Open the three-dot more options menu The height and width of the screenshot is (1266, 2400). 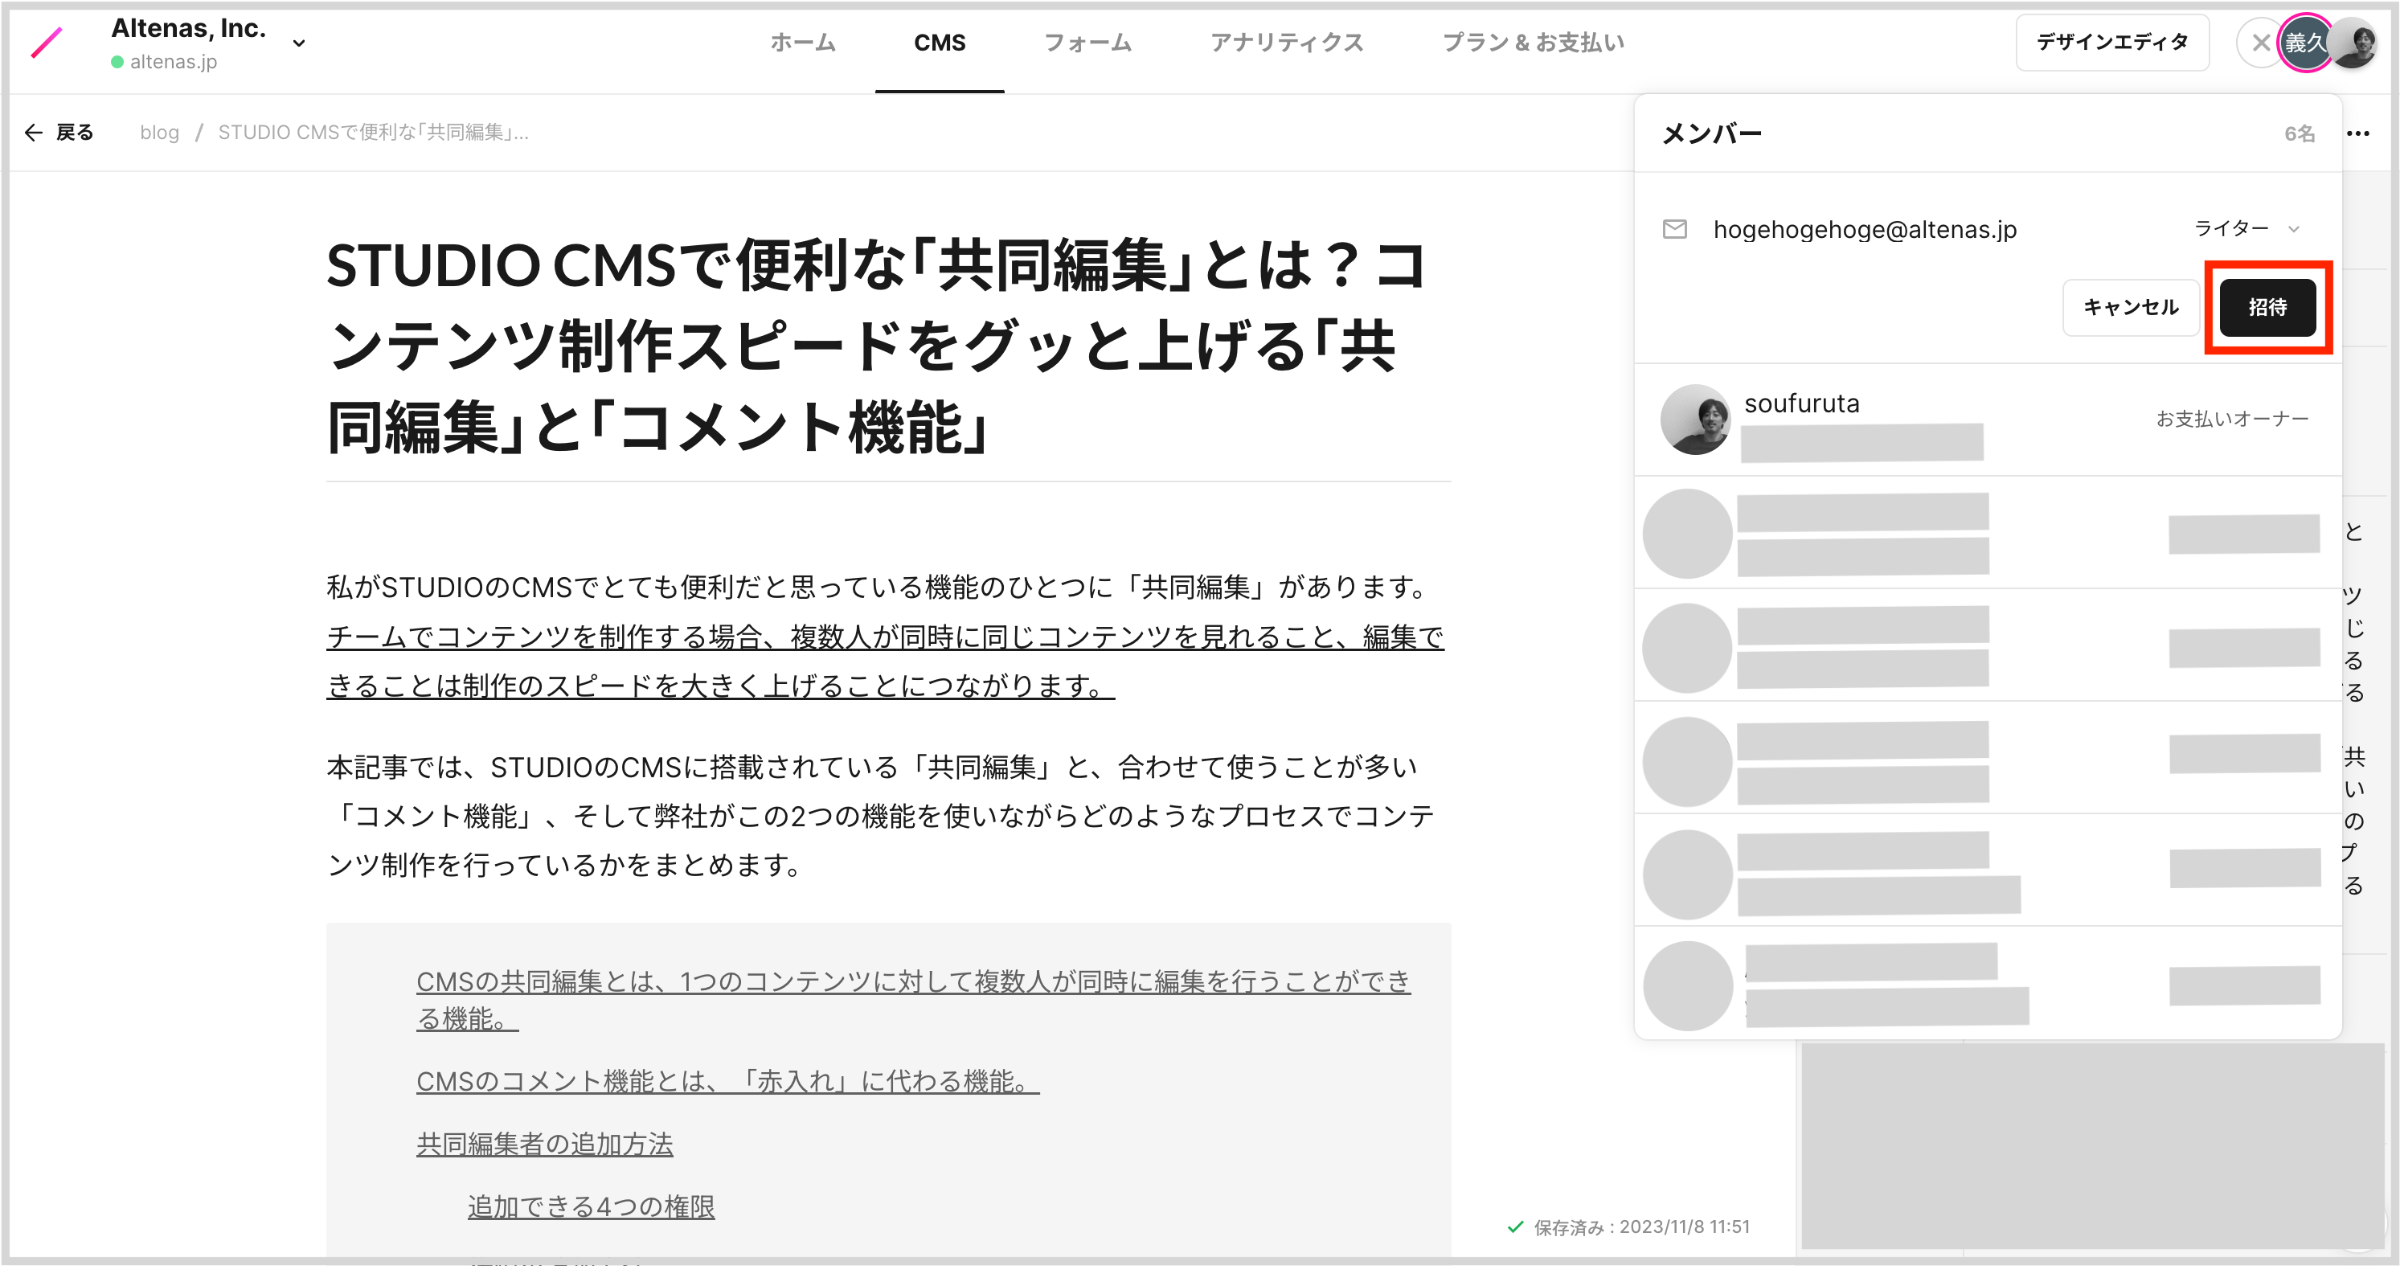[2358, 133]
